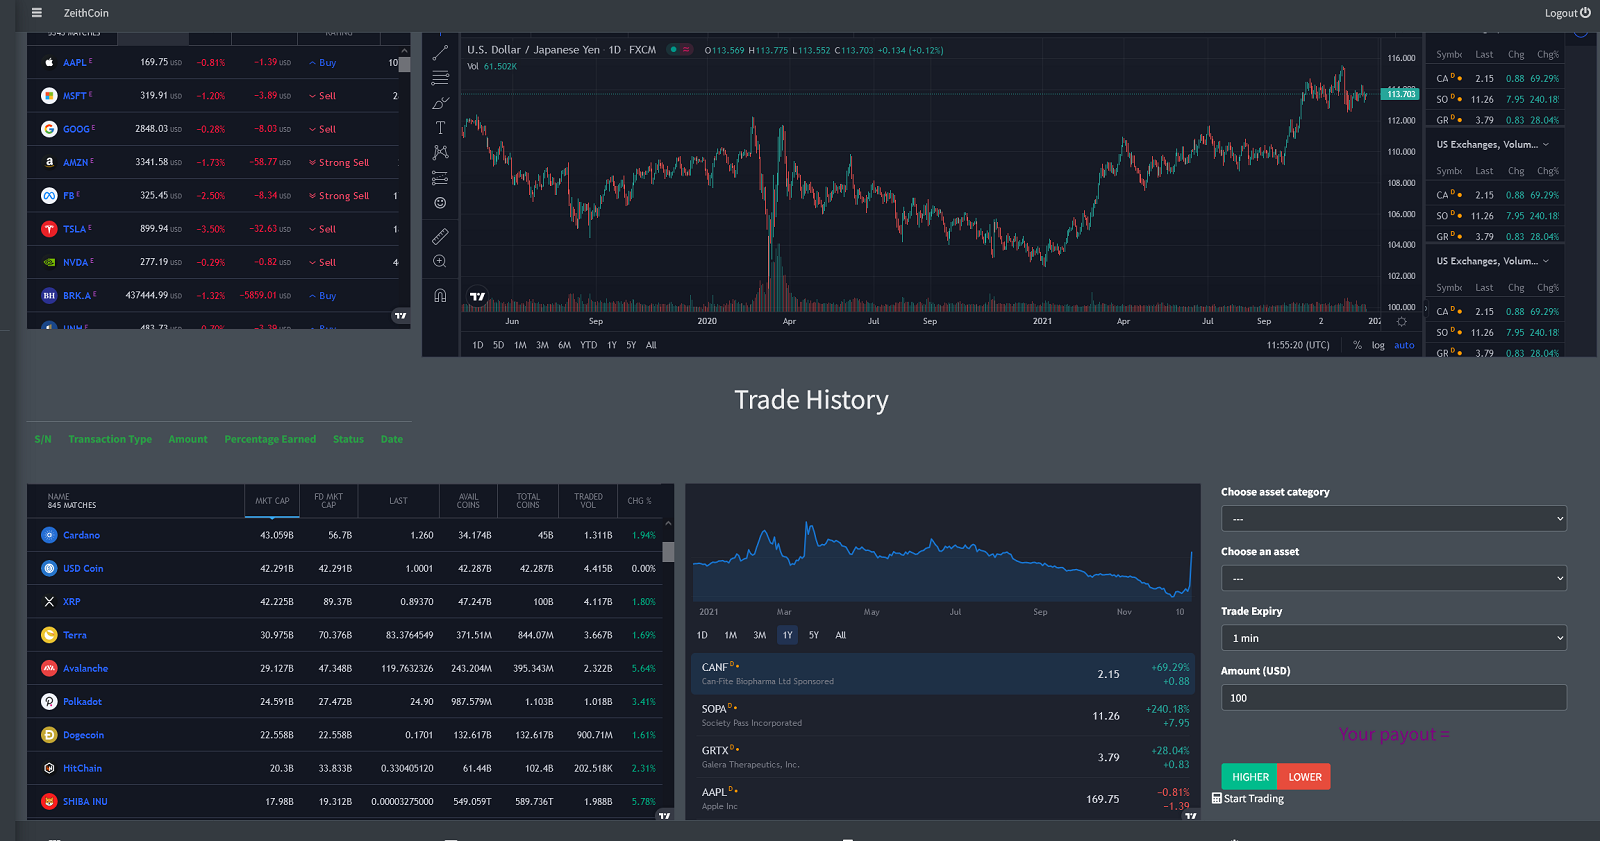This screenshot has height=841, width=1600.
Task: Click the XRP coin icon
Action: (x=49, y=602)
